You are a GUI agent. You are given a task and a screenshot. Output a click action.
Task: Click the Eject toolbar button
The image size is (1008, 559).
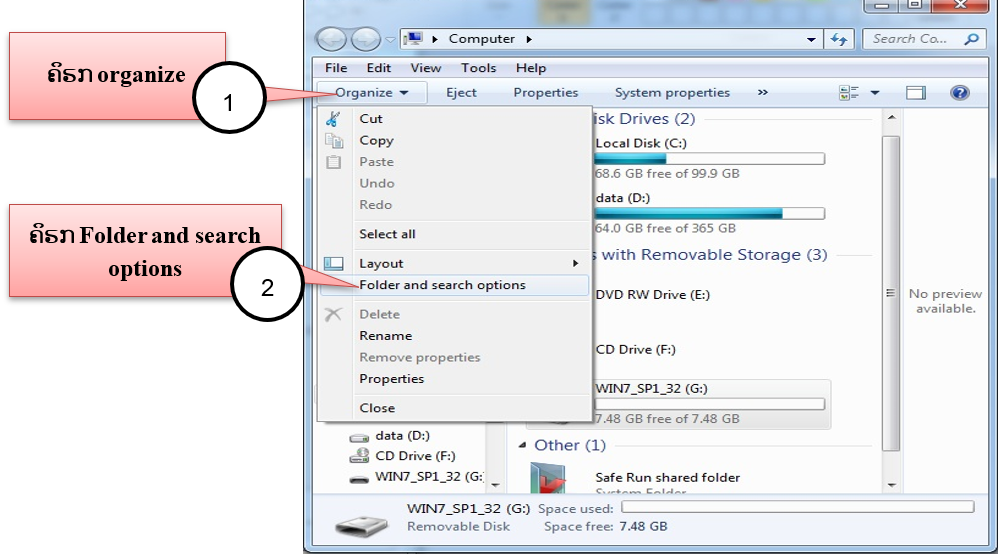coord(461,93)
